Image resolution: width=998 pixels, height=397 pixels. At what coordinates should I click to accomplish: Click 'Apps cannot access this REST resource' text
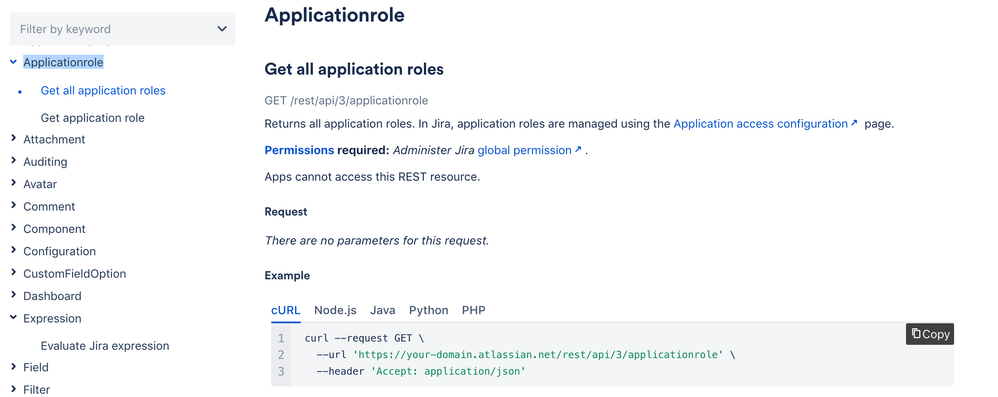point(372,177)
